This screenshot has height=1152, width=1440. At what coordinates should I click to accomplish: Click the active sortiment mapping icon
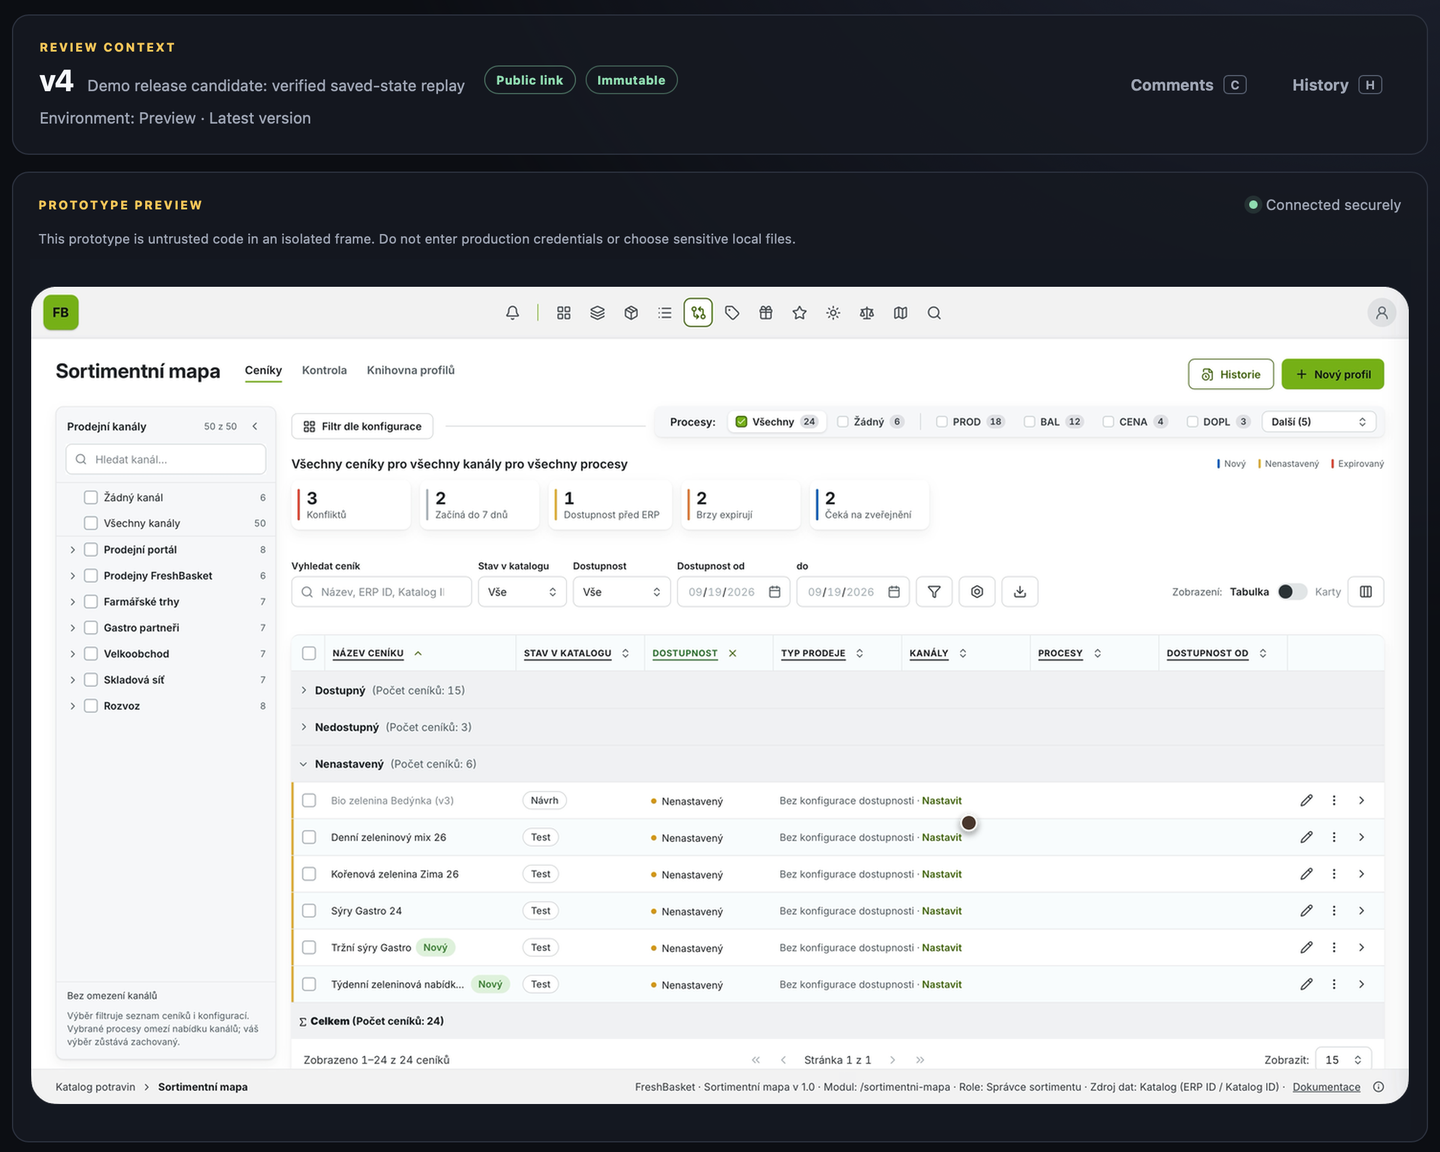[x=698, y=313]
